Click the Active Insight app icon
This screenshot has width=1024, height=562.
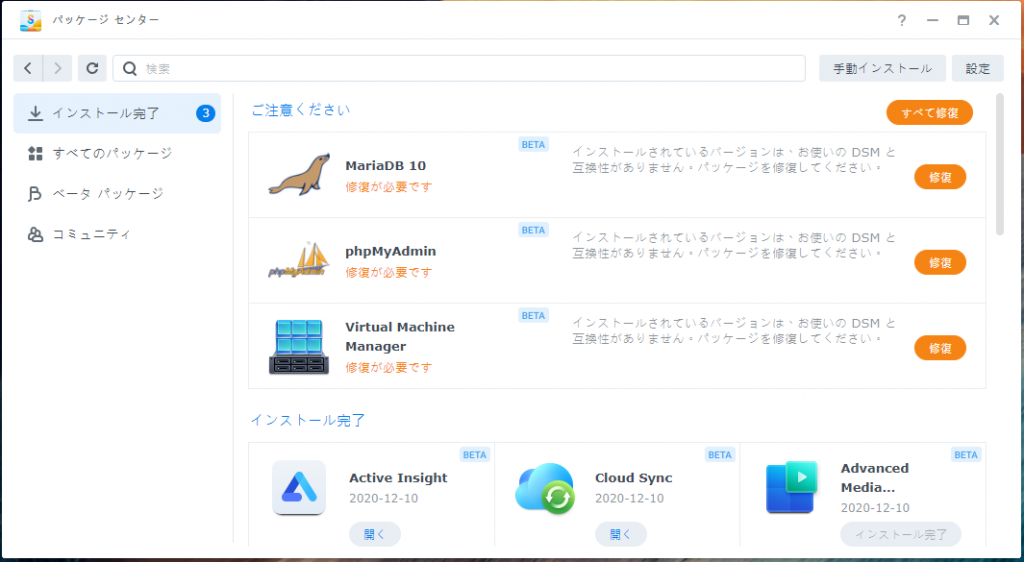299,488
